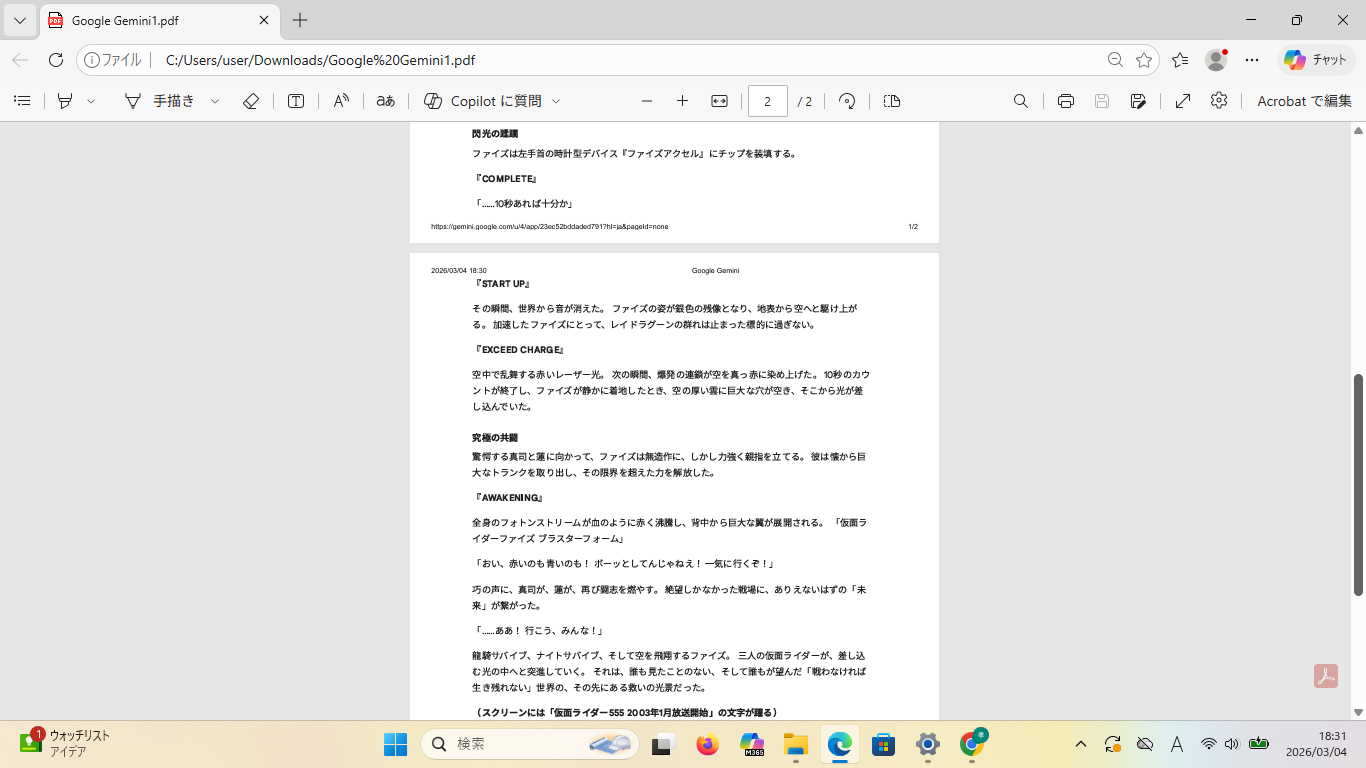Start read aloud for the PDF
The image size is (1366, 768).
[341, 101]
